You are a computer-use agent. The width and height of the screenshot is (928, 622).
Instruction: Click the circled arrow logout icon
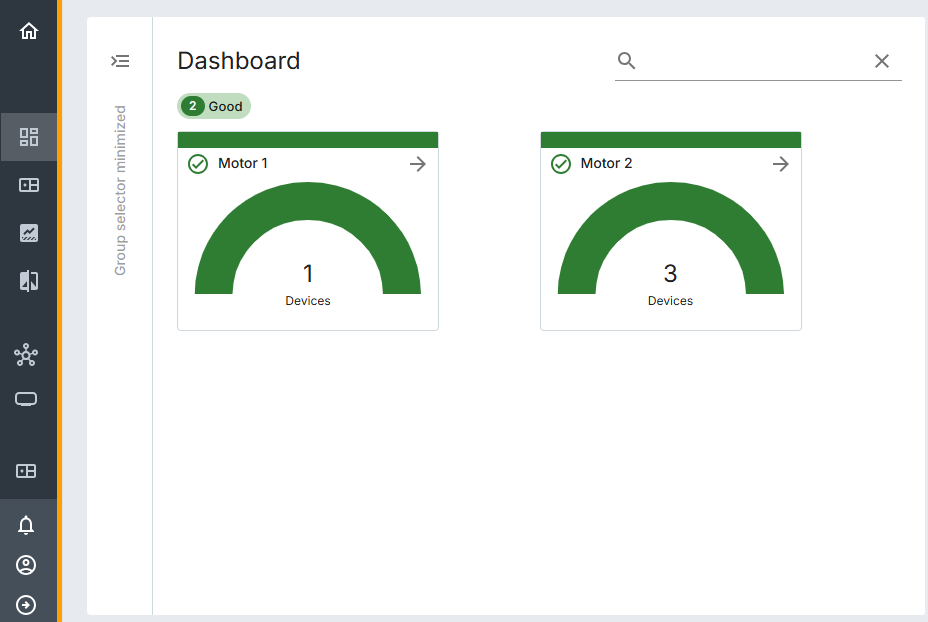coord(26,605)
